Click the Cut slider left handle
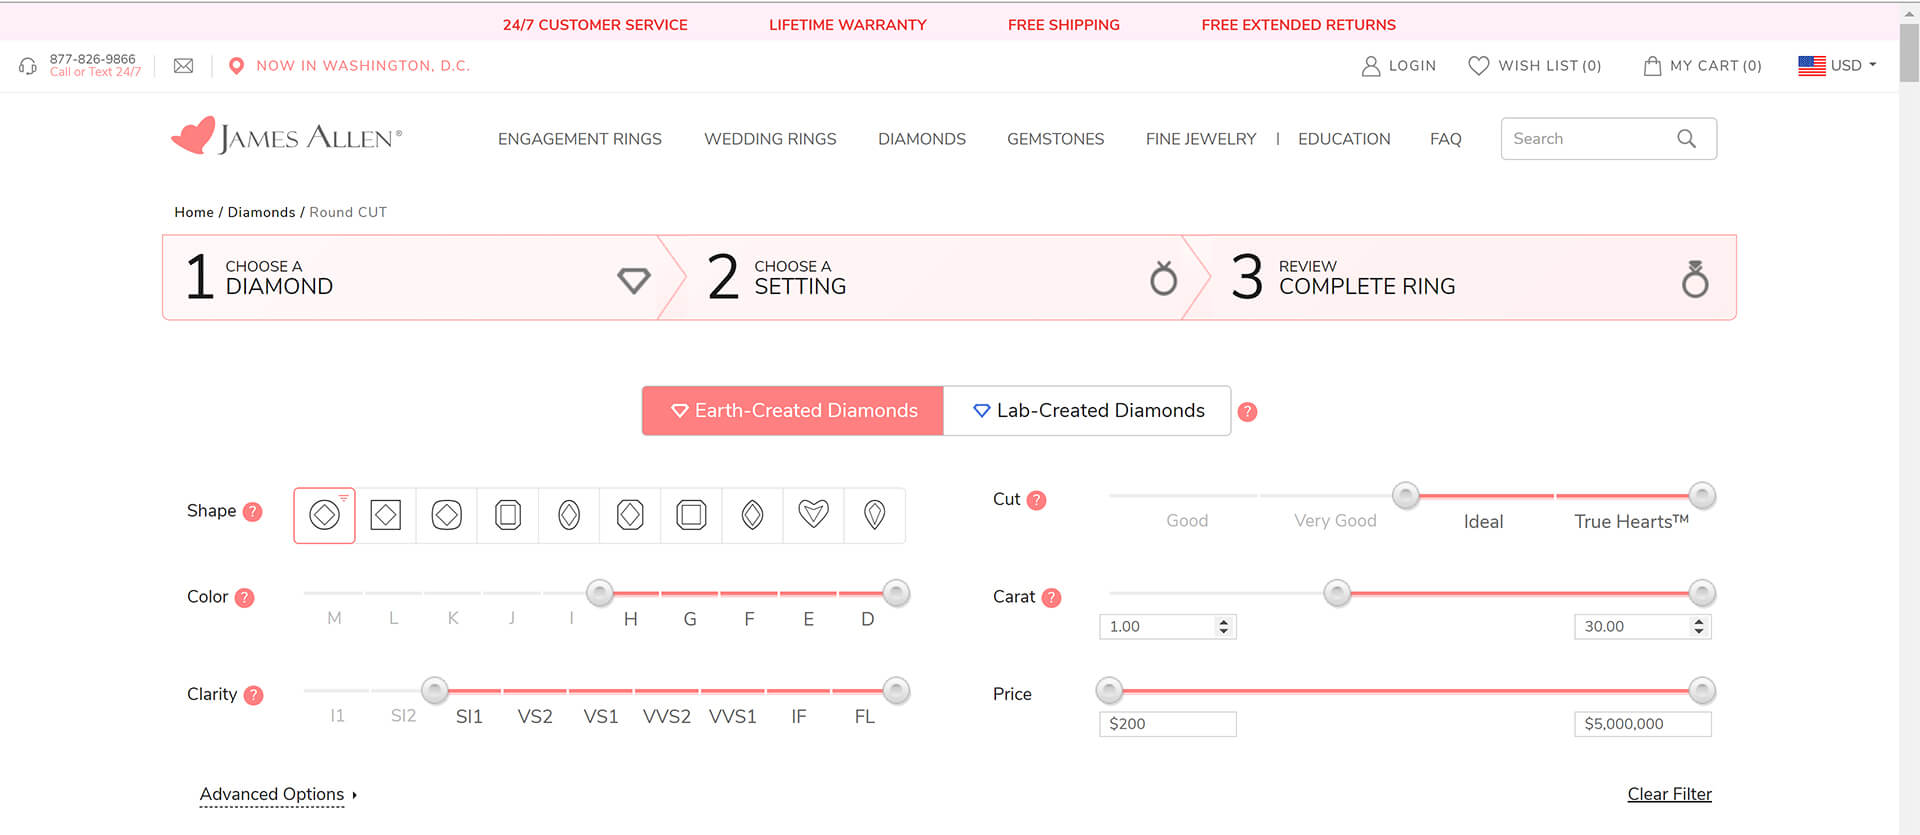This screenshot has width=1920, height=835. 1406,495
